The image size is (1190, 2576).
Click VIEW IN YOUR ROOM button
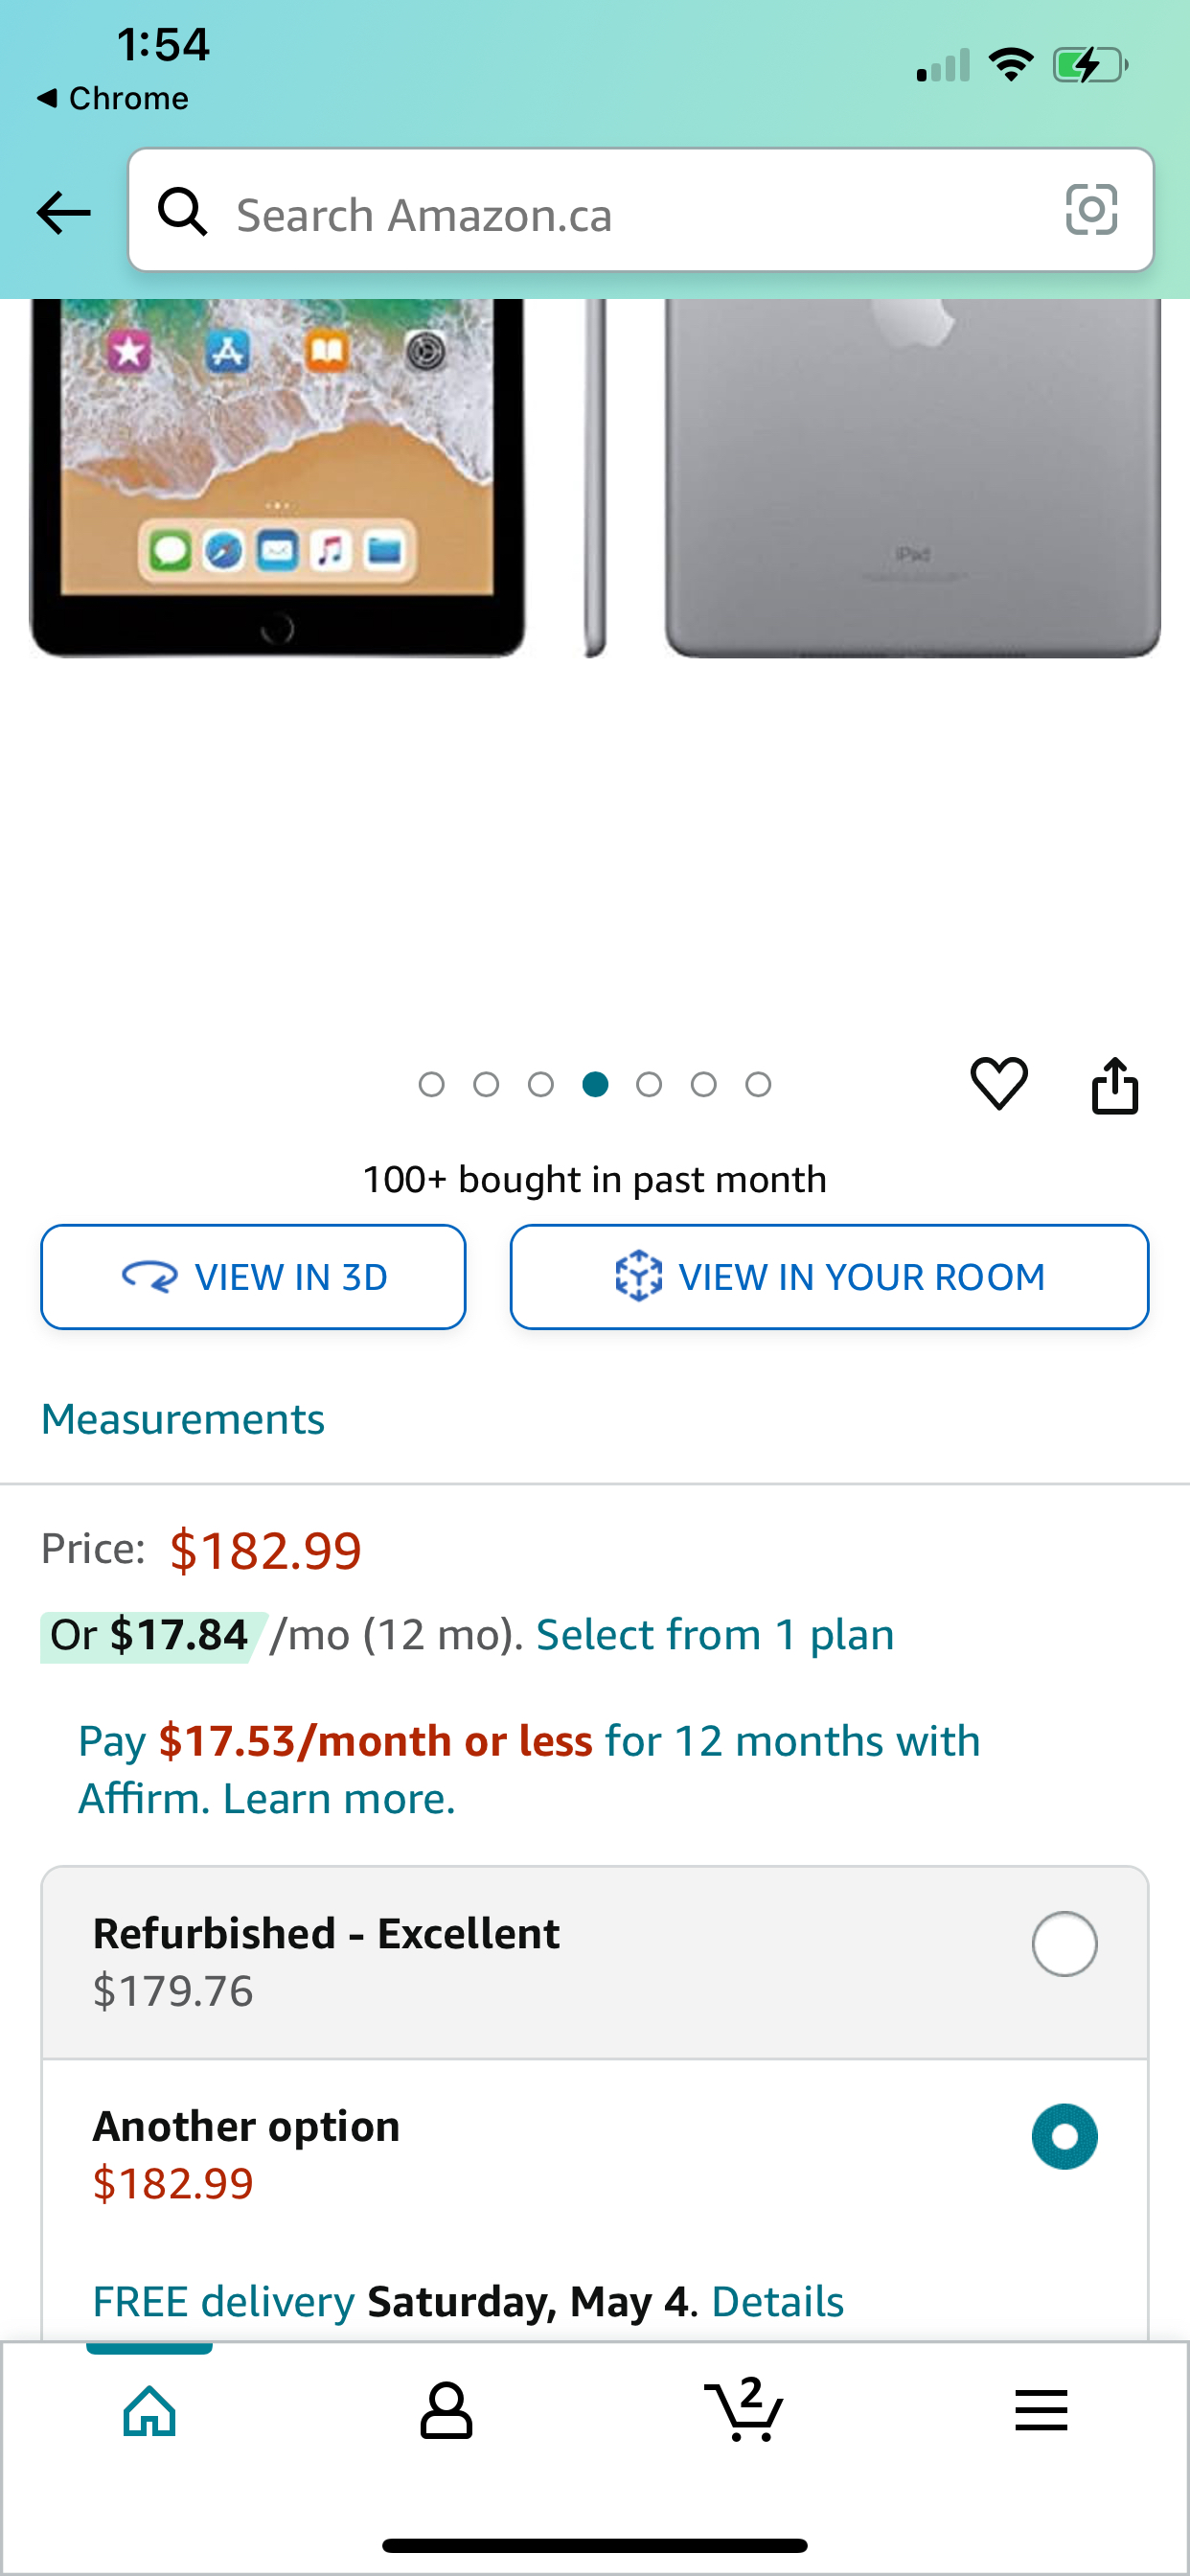click(x=829, y=1277)
